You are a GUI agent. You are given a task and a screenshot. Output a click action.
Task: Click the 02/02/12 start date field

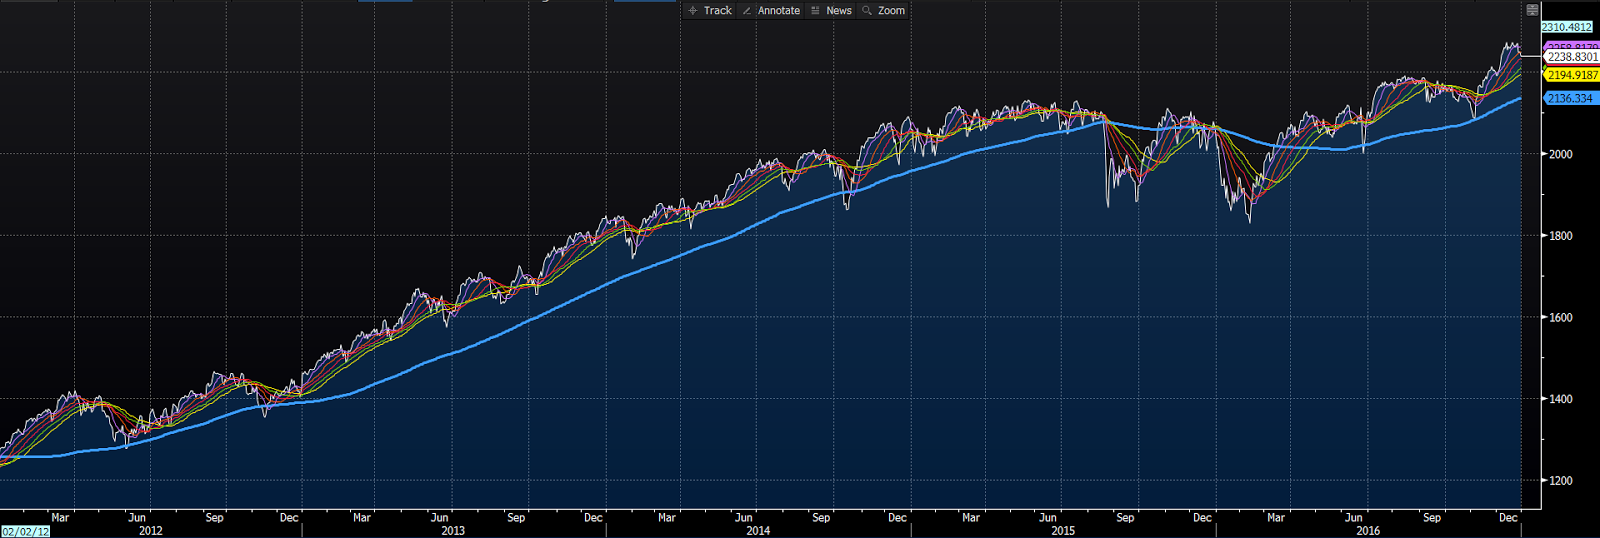25,531
